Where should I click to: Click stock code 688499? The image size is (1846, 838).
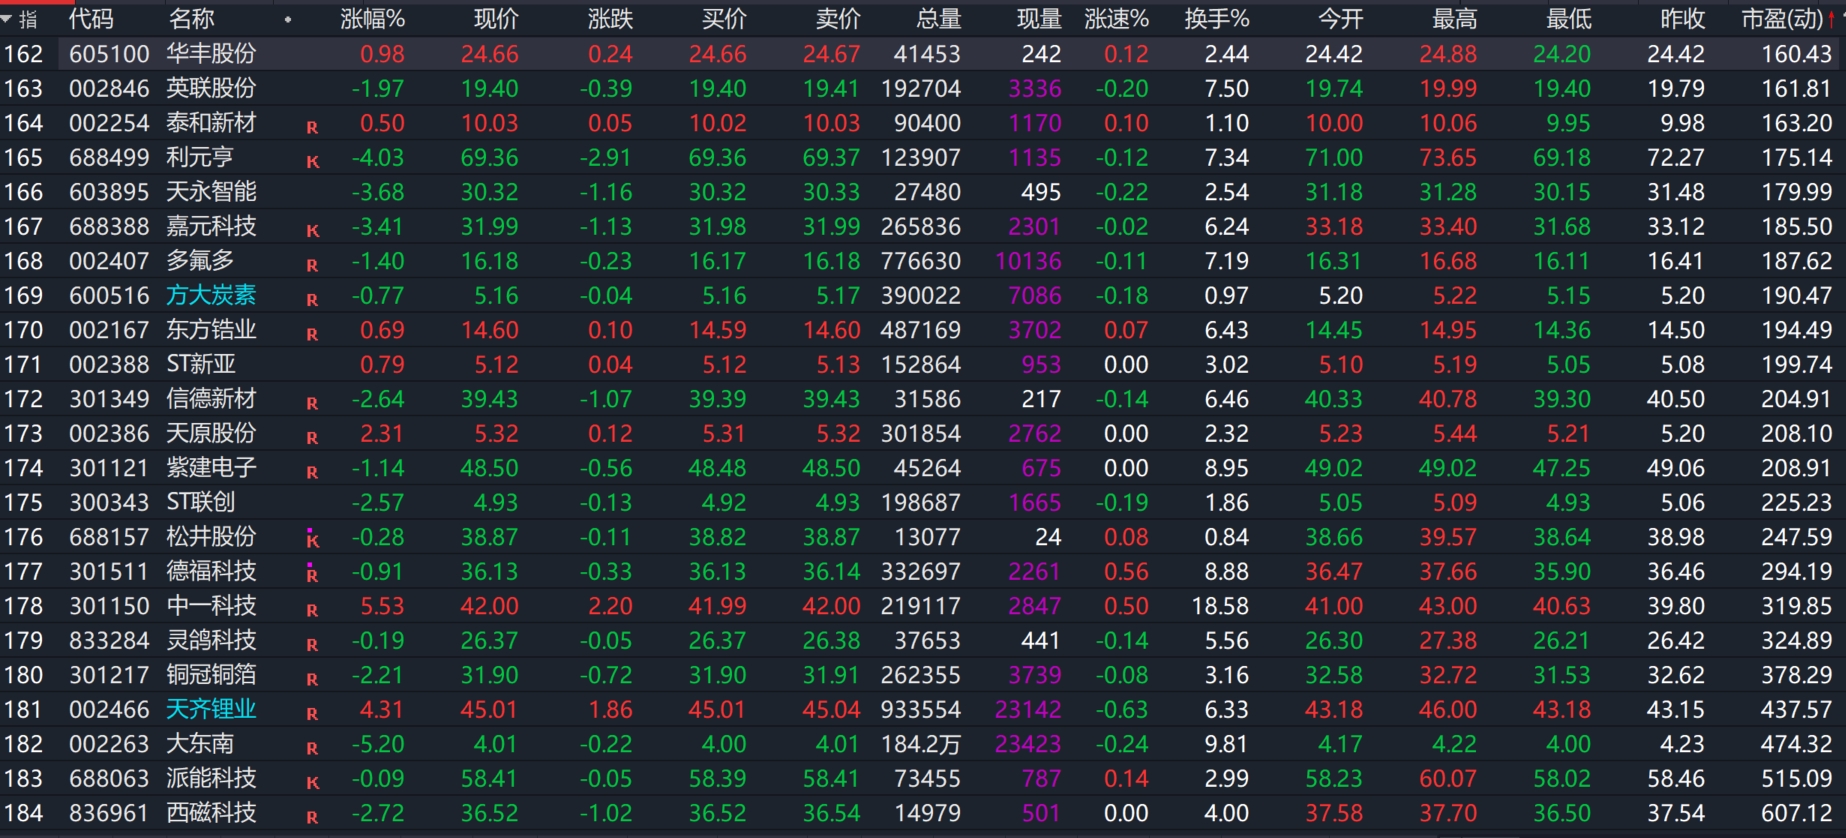[109, 157]
